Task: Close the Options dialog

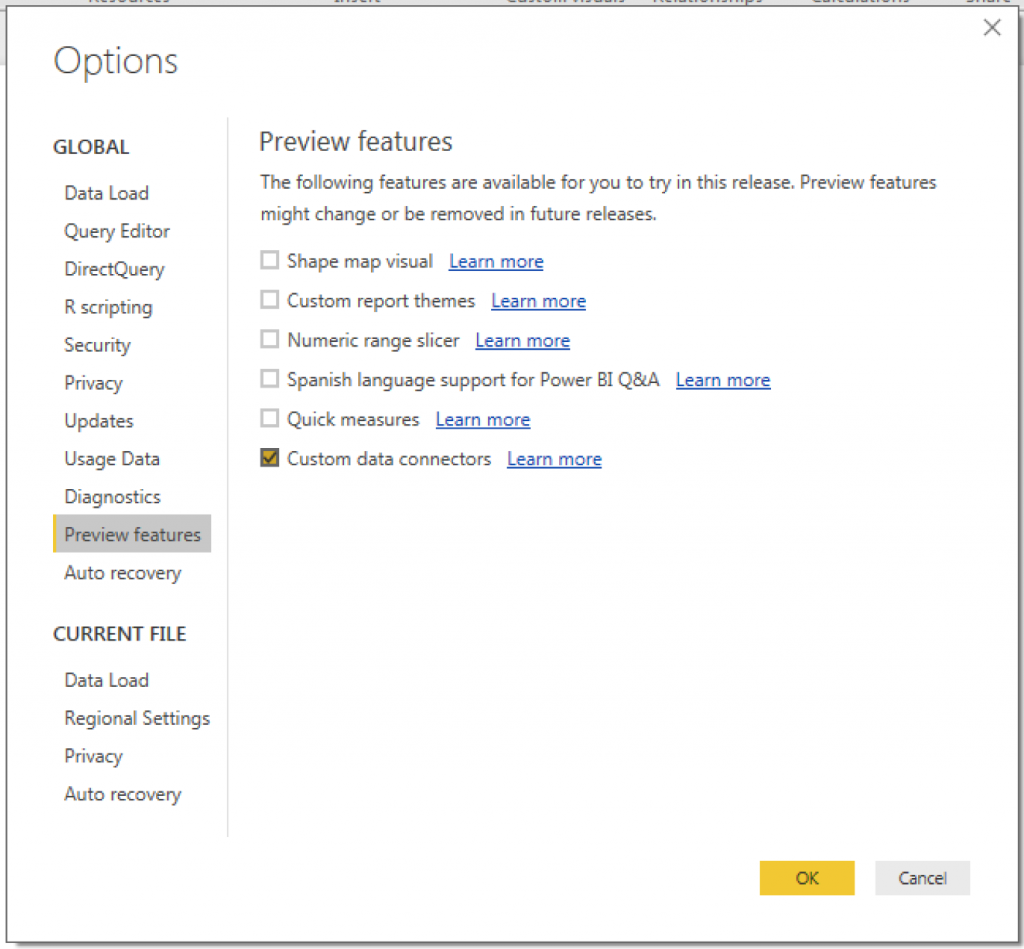Action: [x=991, y=27]
